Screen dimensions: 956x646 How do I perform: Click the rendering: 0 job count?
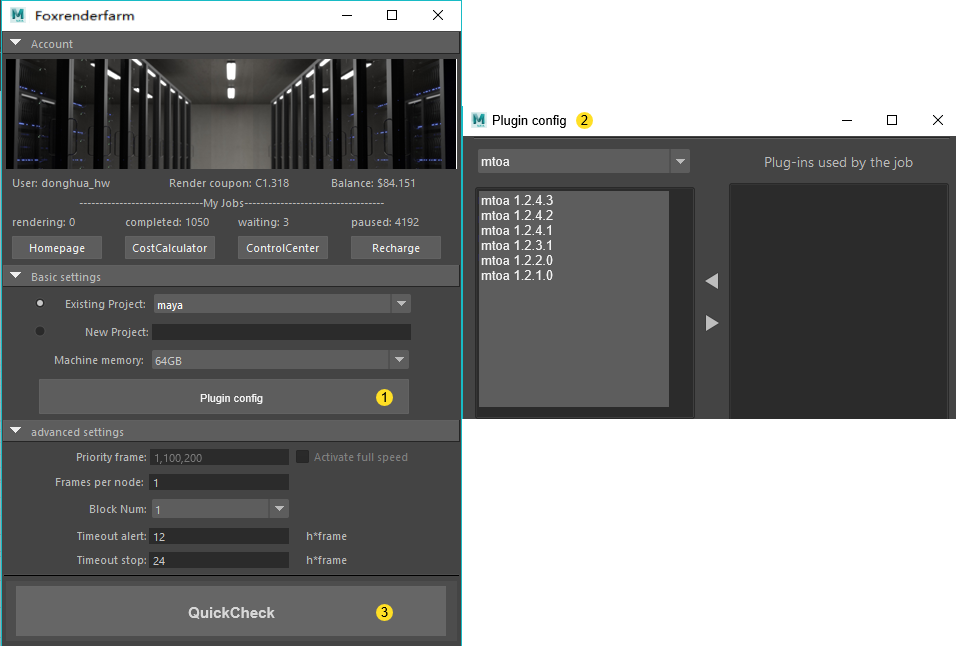[x=44, y=222]
